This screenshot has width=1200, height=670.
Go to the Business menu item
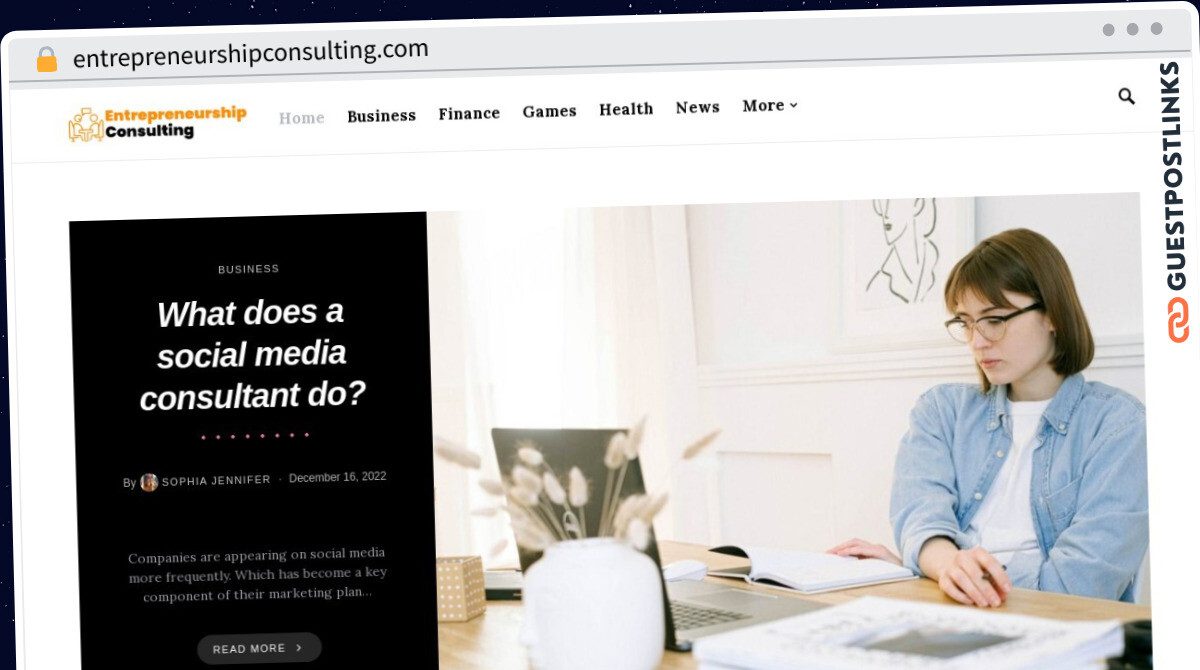tap(381, 116)
